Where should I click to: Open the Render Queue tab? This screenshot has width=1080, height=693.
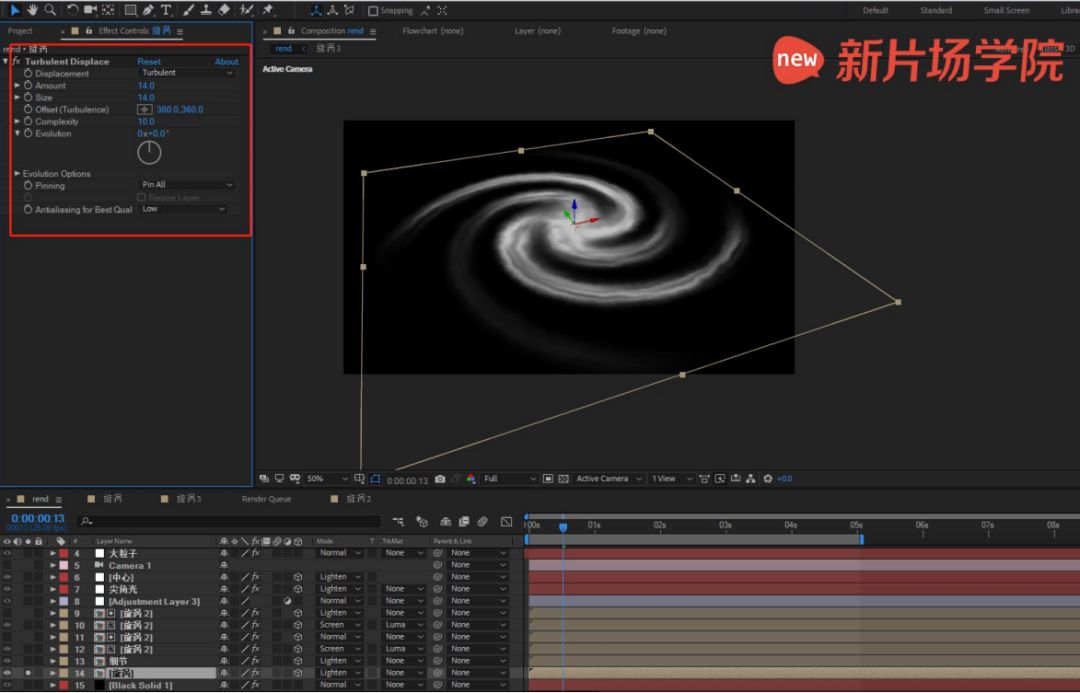tap(266, 499)
